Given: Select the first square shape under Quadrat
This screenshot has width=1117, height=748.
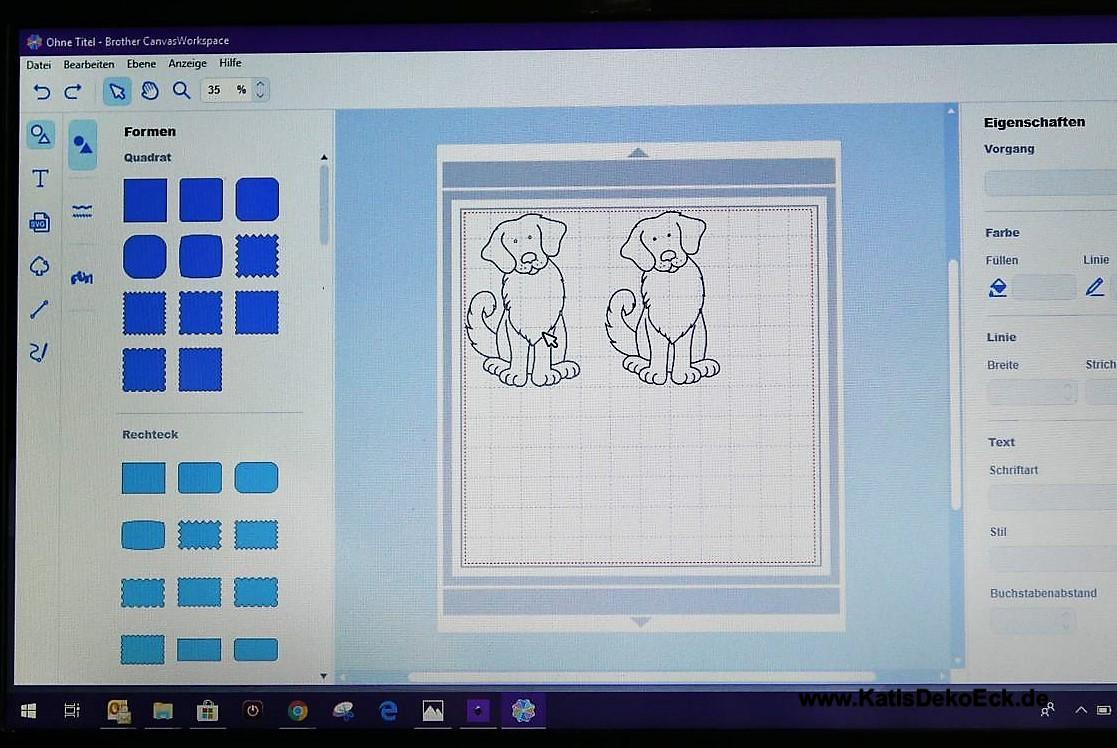Looking at the screenshot, I should click(x=145, y=200).
